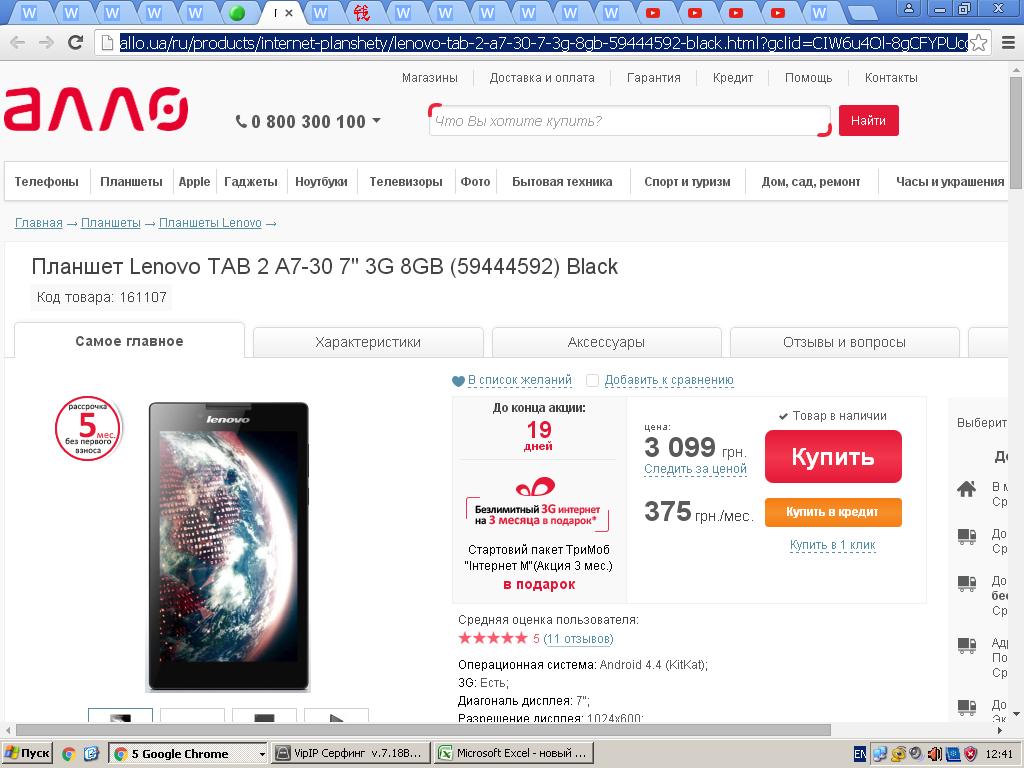Click В список желаний link
The image size is (1024, 768).
tap(520, 380)
